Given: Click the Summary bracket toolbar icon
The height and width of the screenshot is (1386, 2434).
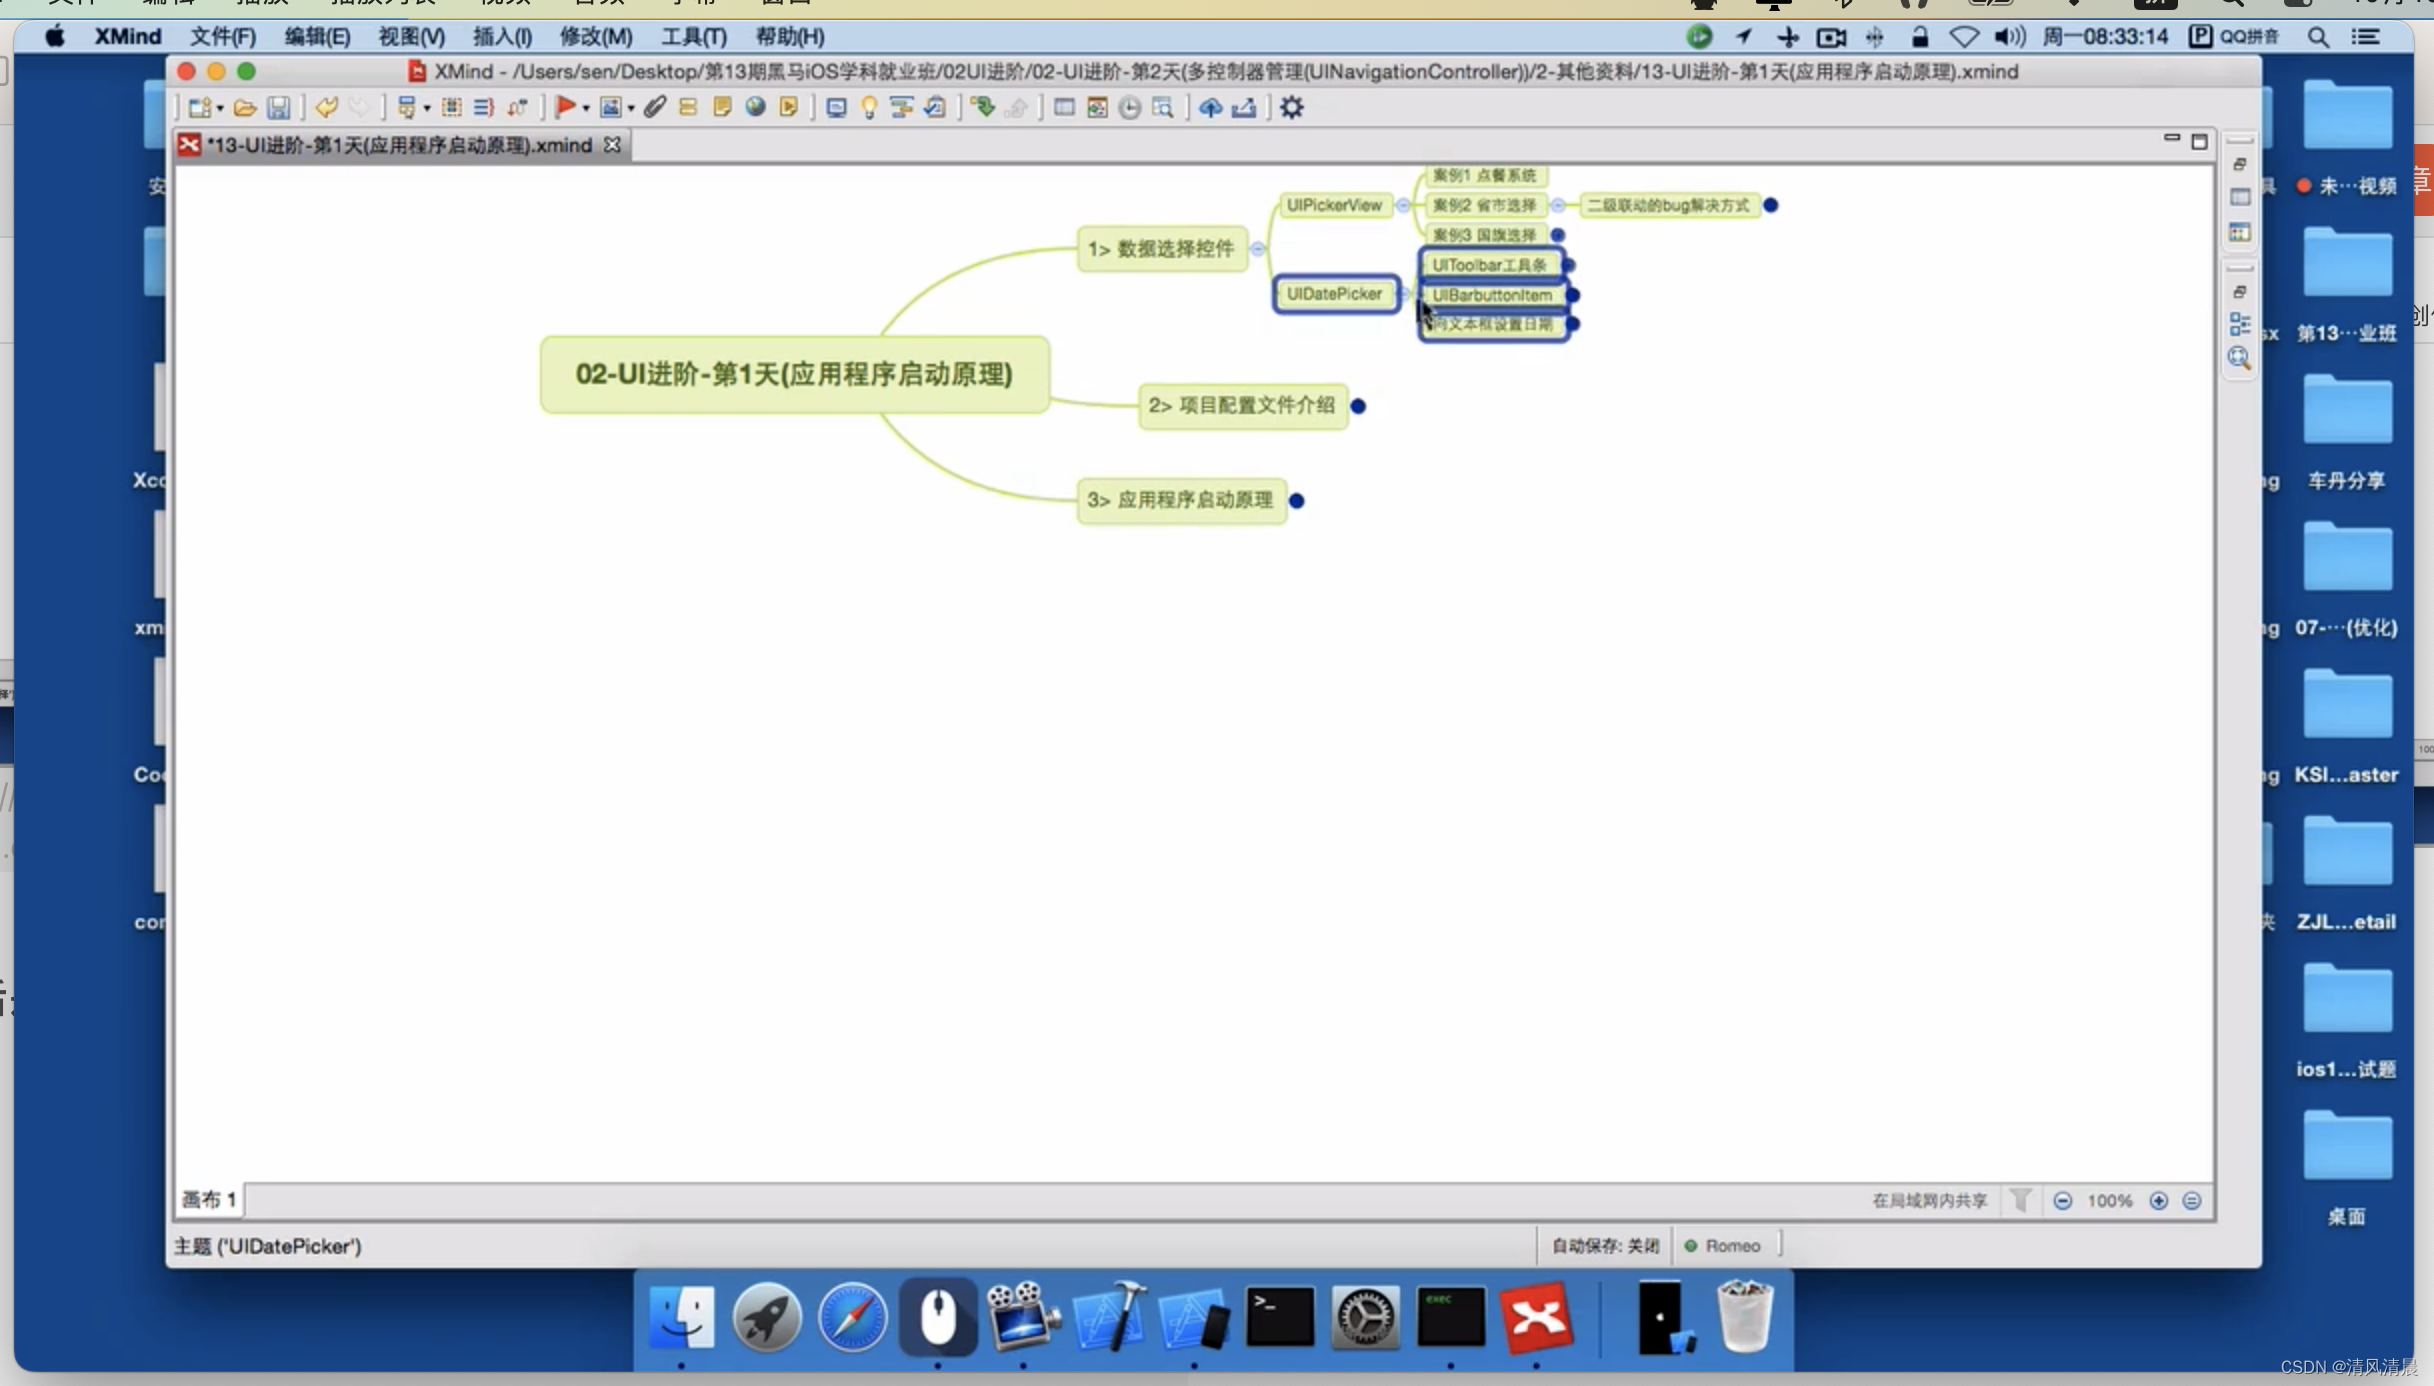Looking at the screenshot, I should tap(484, 107).
